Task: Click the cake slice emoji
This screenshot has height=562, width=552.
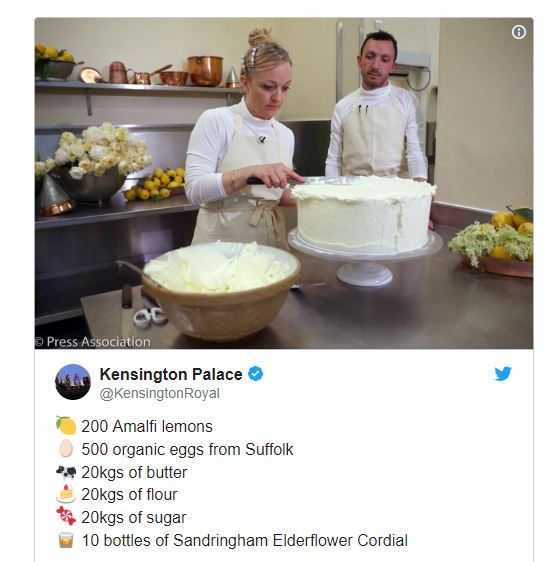Action: click(x=66, y=494)
